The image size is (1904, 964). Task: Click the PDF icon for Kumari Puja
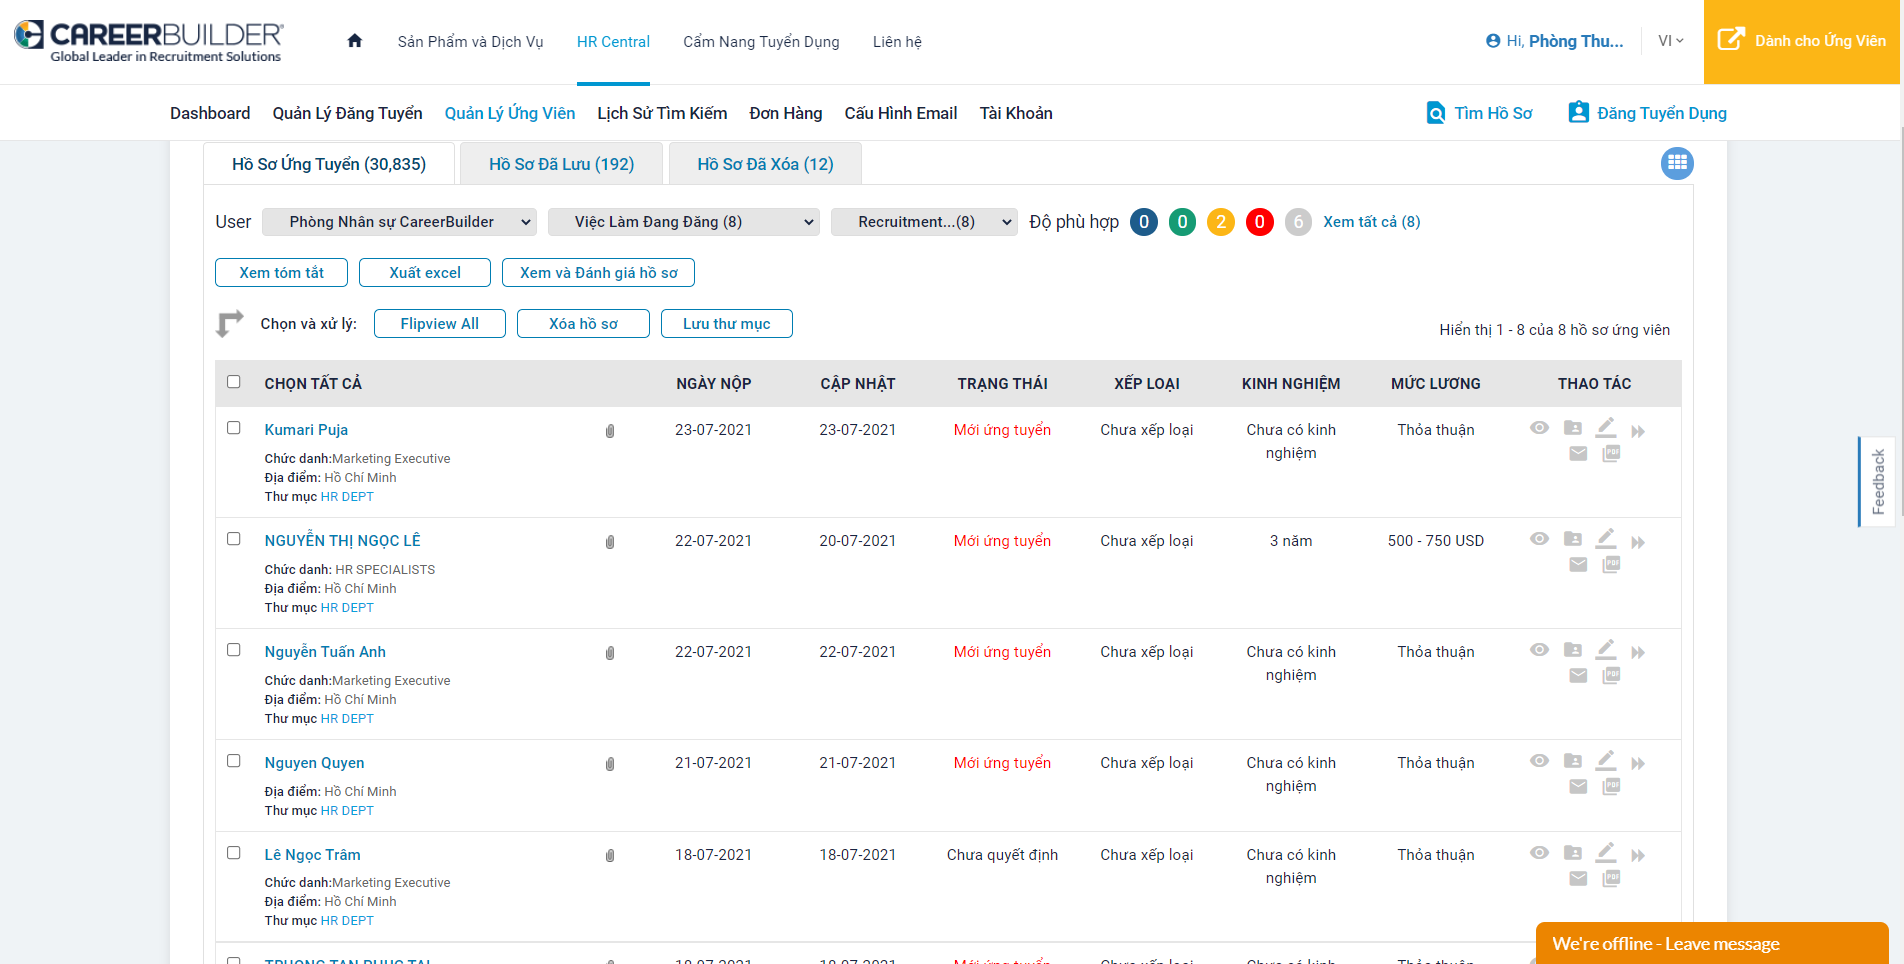pos(1611,453)
